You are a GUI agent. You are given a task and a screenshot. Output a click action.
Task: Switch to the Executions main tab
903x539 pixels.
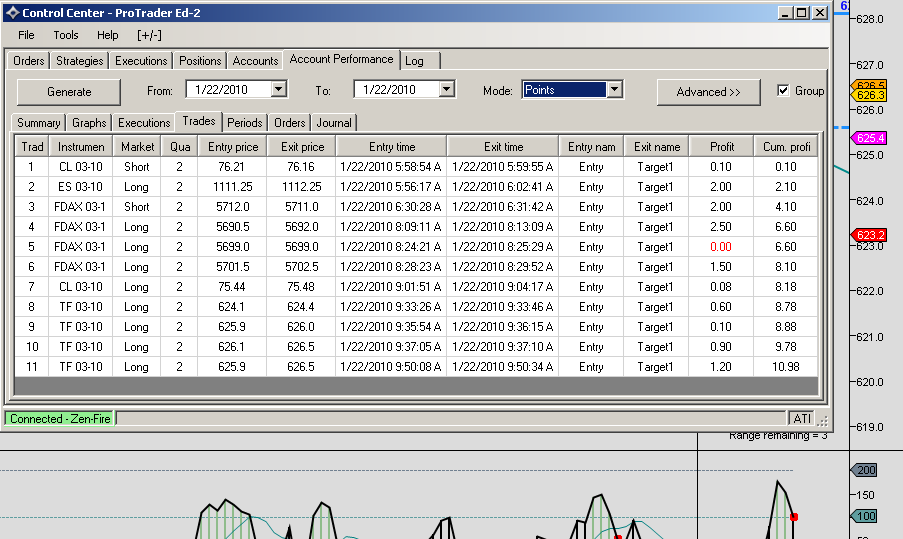click(141, 60)
